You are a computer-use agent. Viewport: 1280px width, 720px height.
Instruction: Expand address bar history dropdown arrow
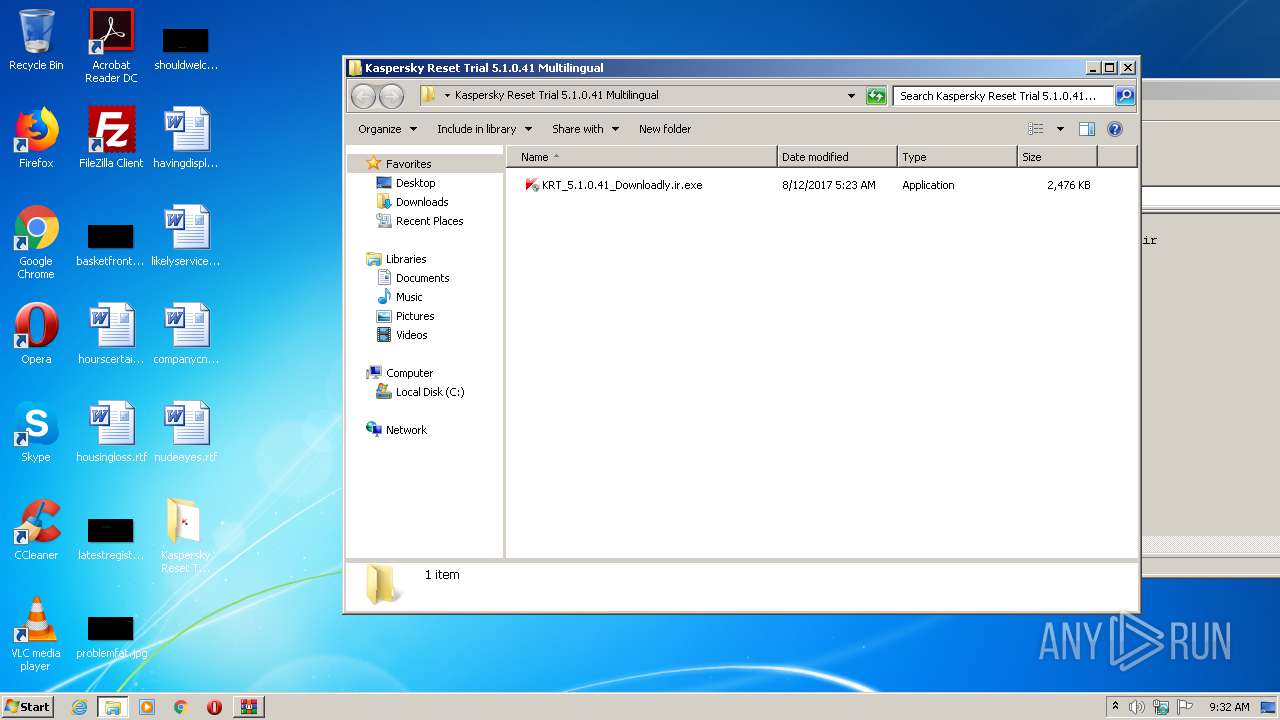(851, 96)
